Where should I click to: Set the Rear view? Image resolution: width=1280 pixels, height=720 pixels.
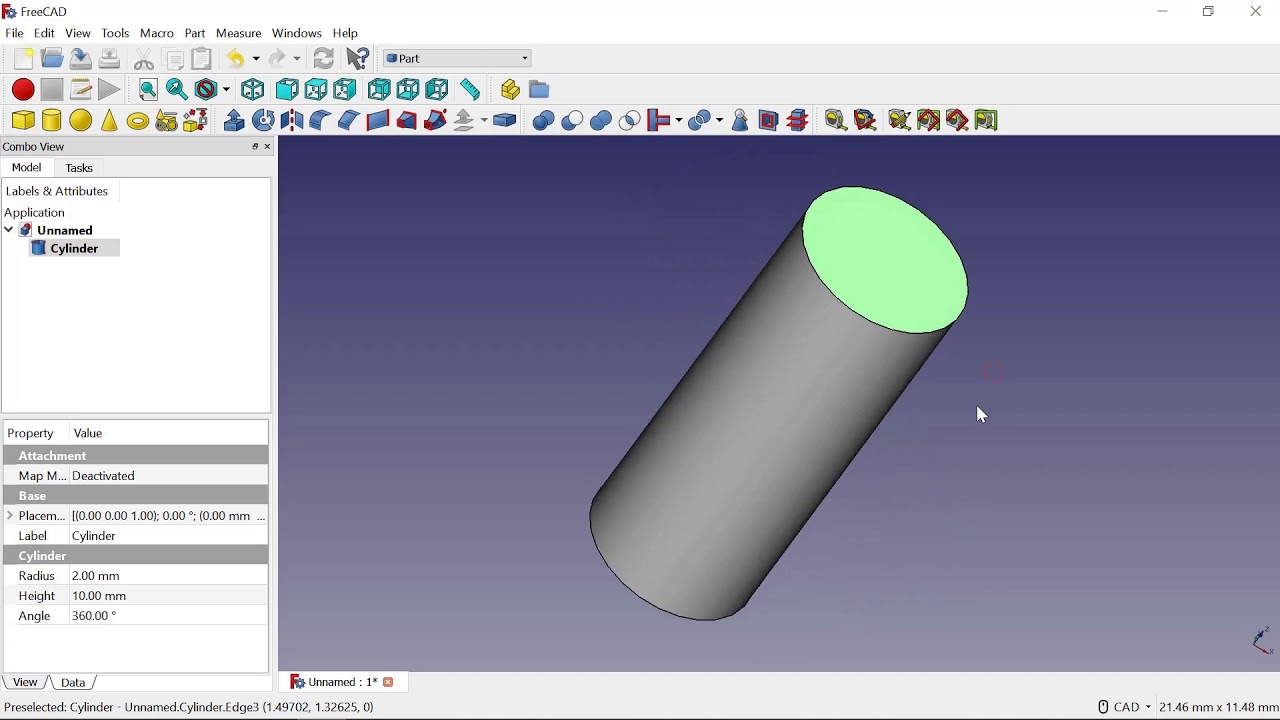(x=380, y=90)
